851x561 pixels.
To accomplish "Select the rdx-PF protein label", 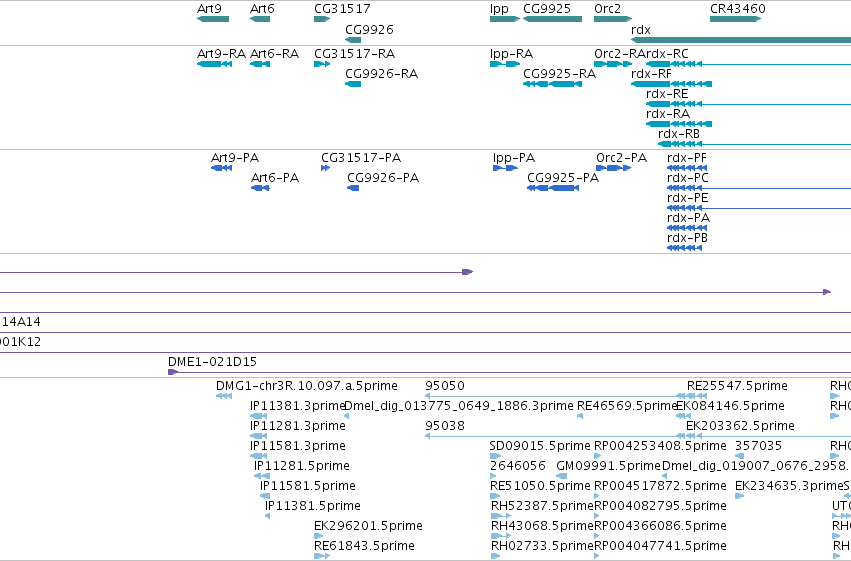I will pos(687,158).
